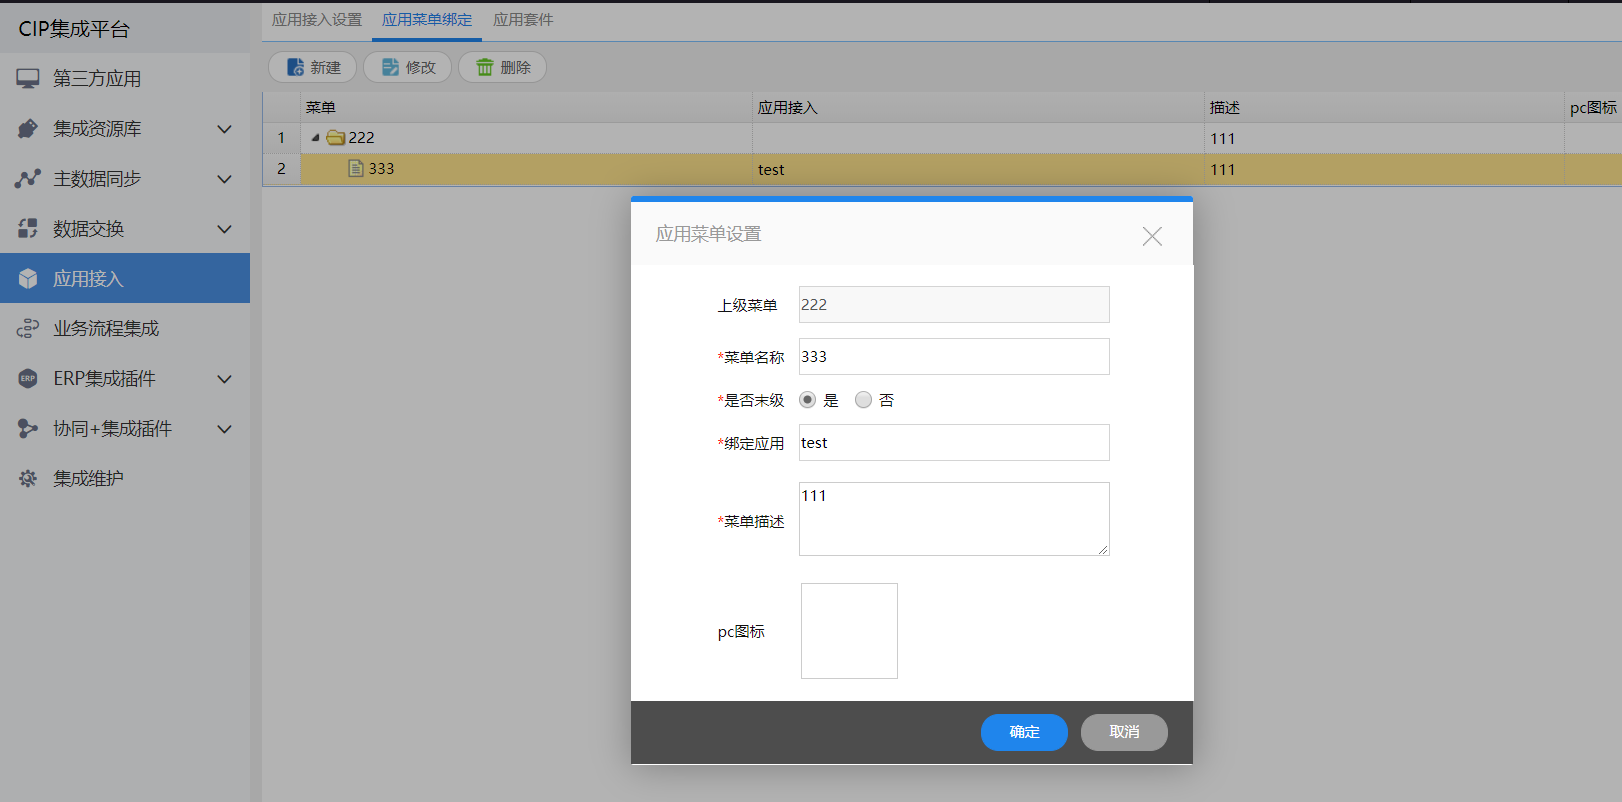Screen dimensions: 1622x802
Task: Click the 集成资源库 sidebar icon
Action: 28,129
